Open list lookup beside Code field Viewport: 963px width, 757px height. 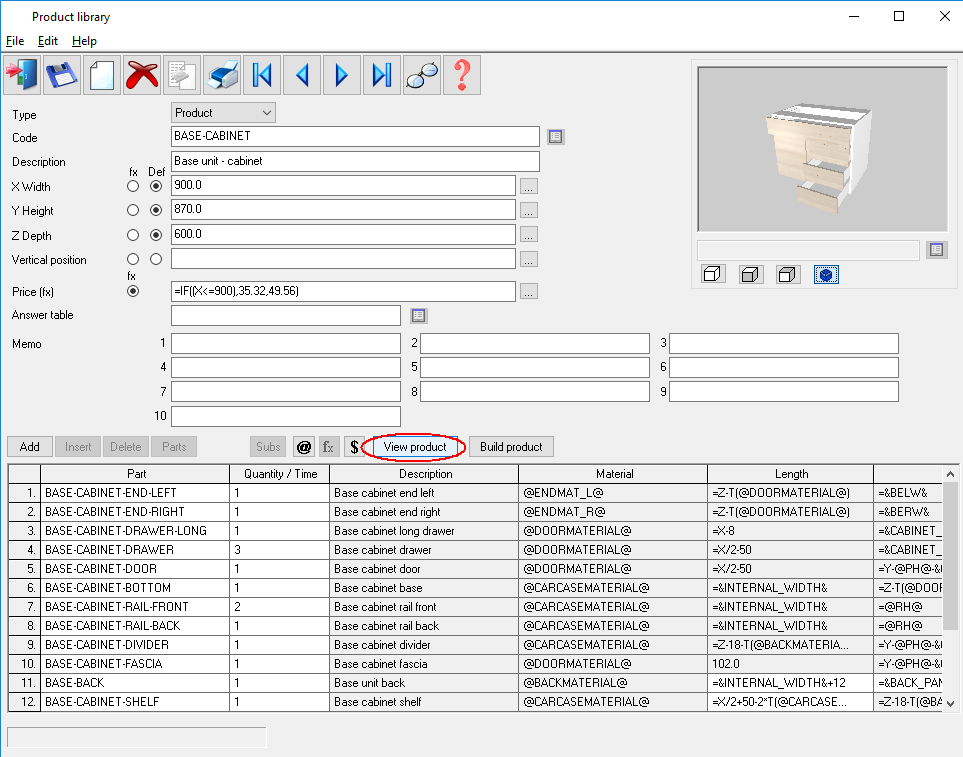click(556, 136)
